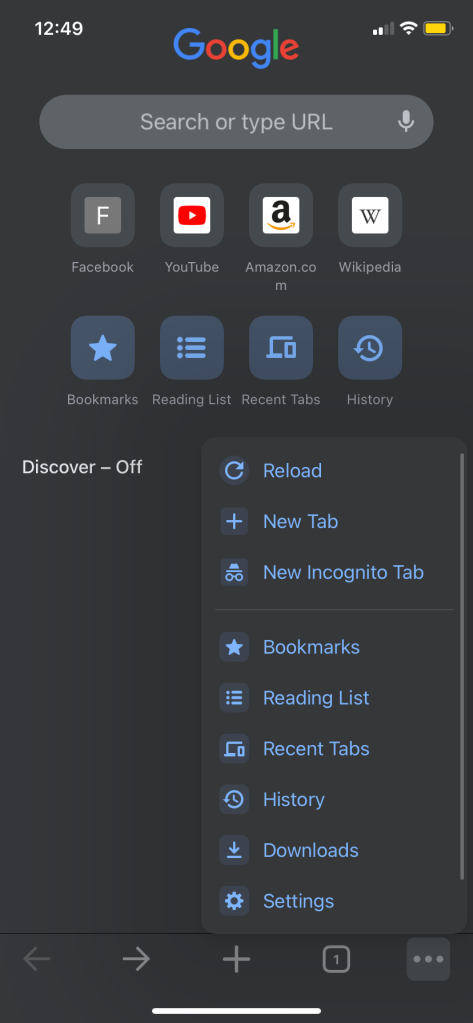Click the menu's vertical scrollbar

pyautogui.click(x=462, y=665)
